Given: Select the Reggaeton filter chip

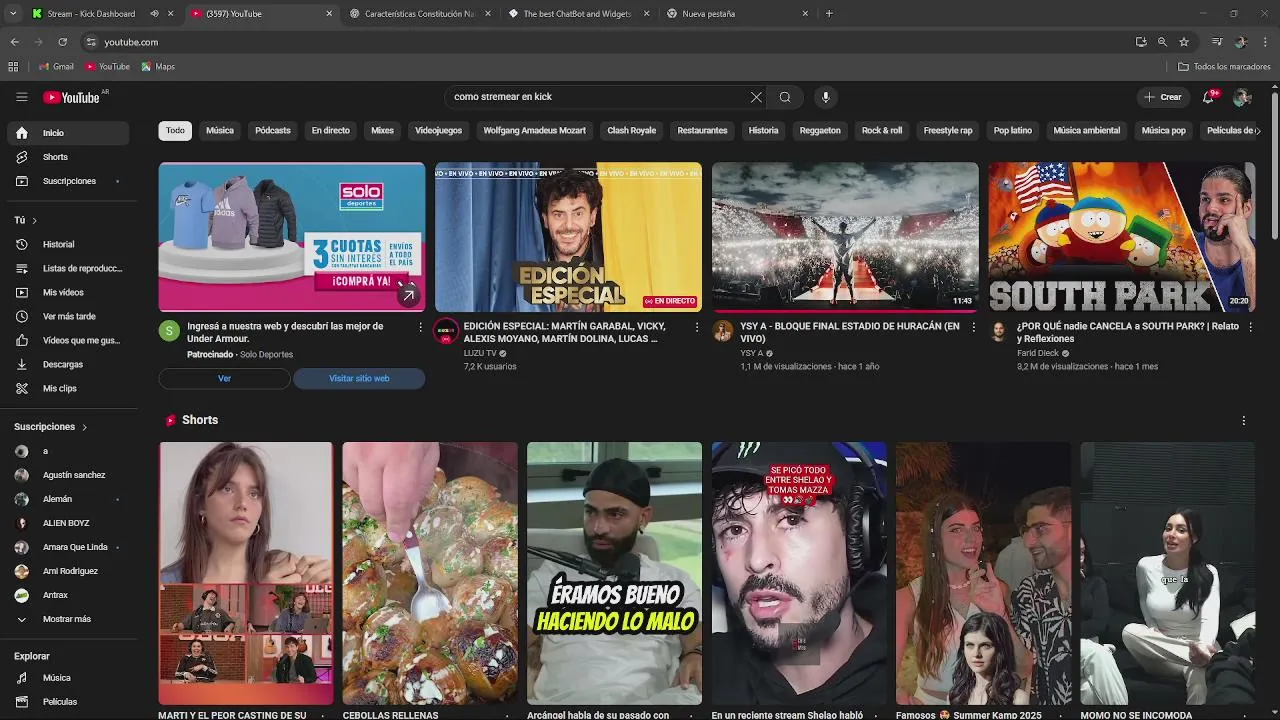Looking at the screenshot, I should pyautogui.click(x=820, y=131).
